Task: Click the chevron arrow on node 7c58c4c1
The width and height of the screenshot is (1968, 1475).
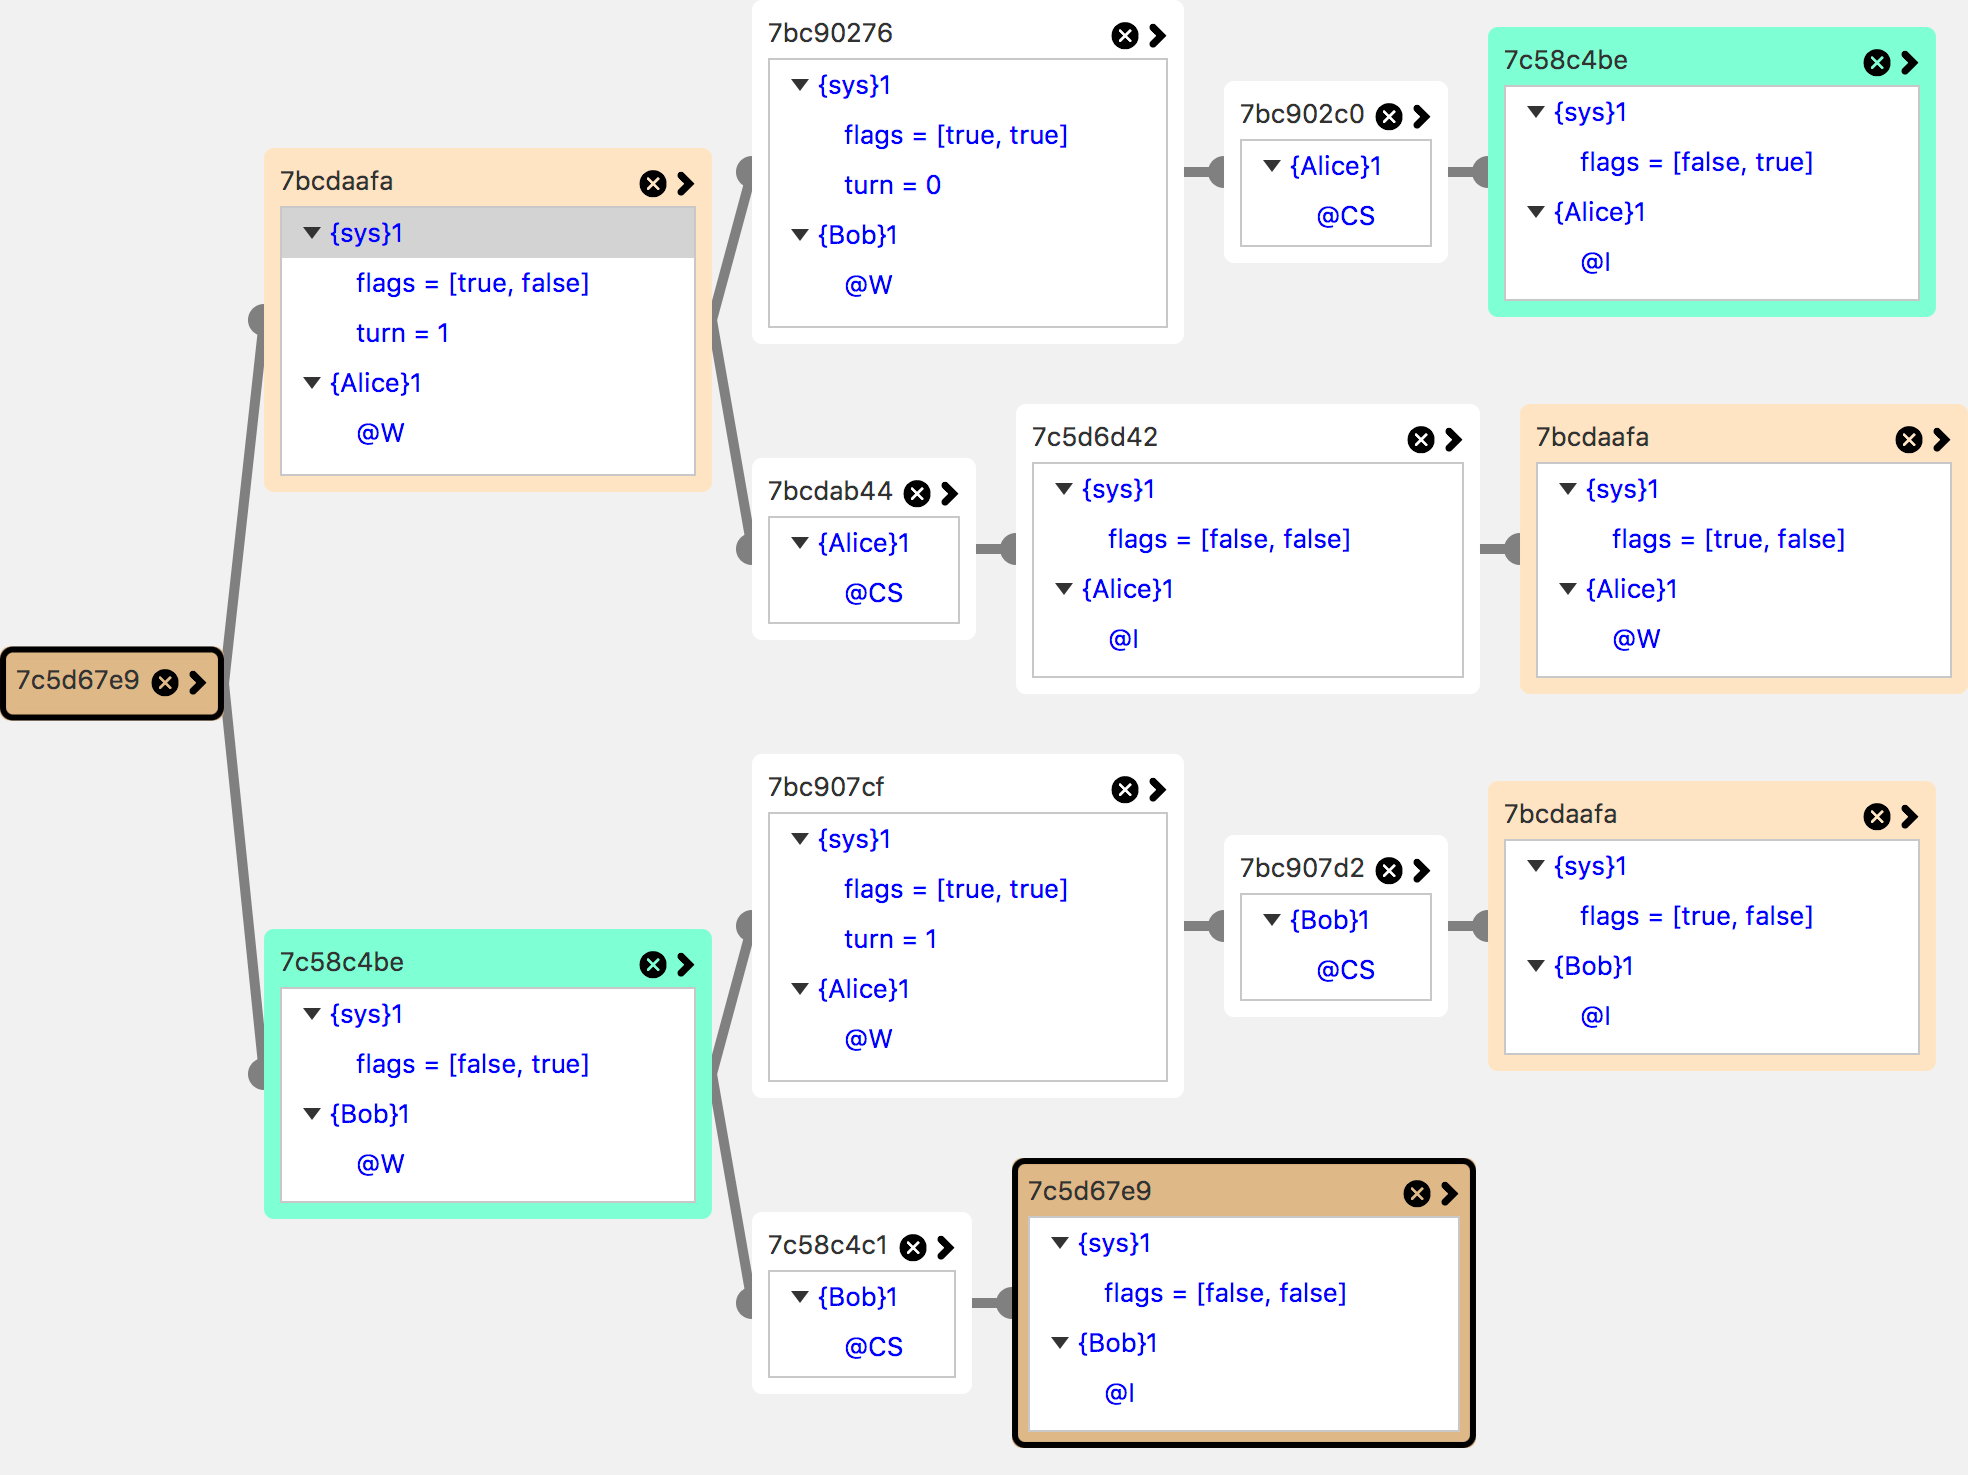Action: (x=945, y=1248)
